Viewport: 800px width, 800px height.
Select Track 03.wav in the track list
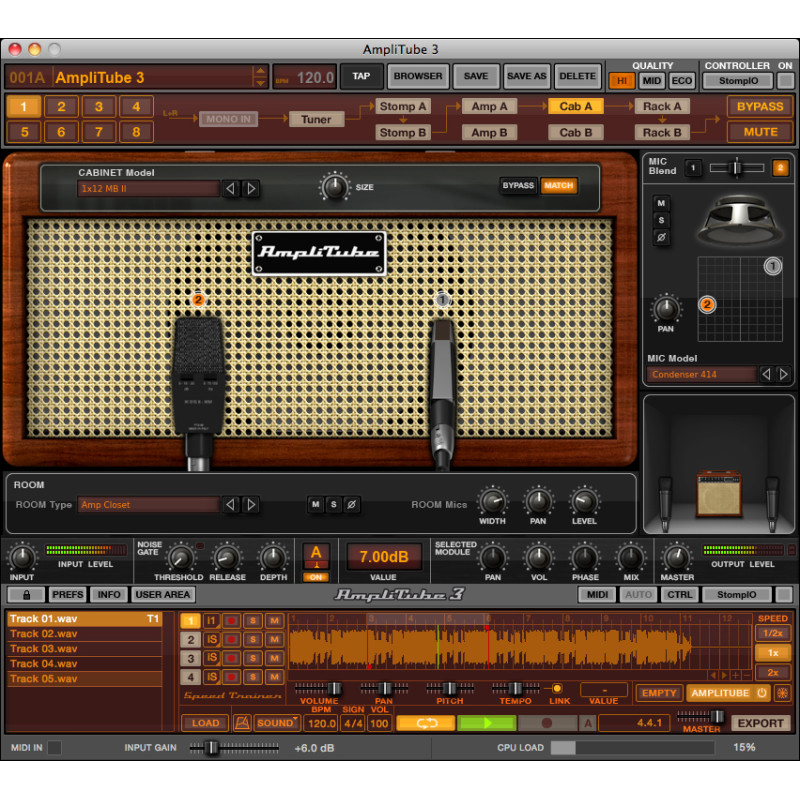pos(85,648)
